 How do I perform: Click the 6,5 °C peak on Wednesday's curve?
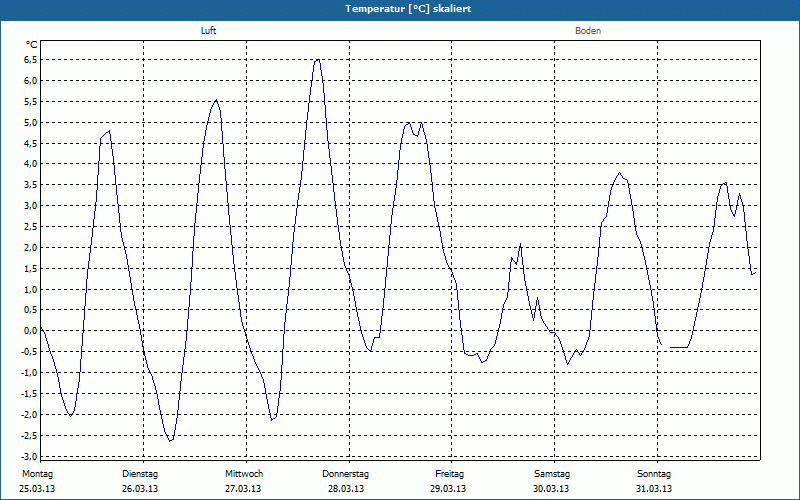[x=317, y=60]
